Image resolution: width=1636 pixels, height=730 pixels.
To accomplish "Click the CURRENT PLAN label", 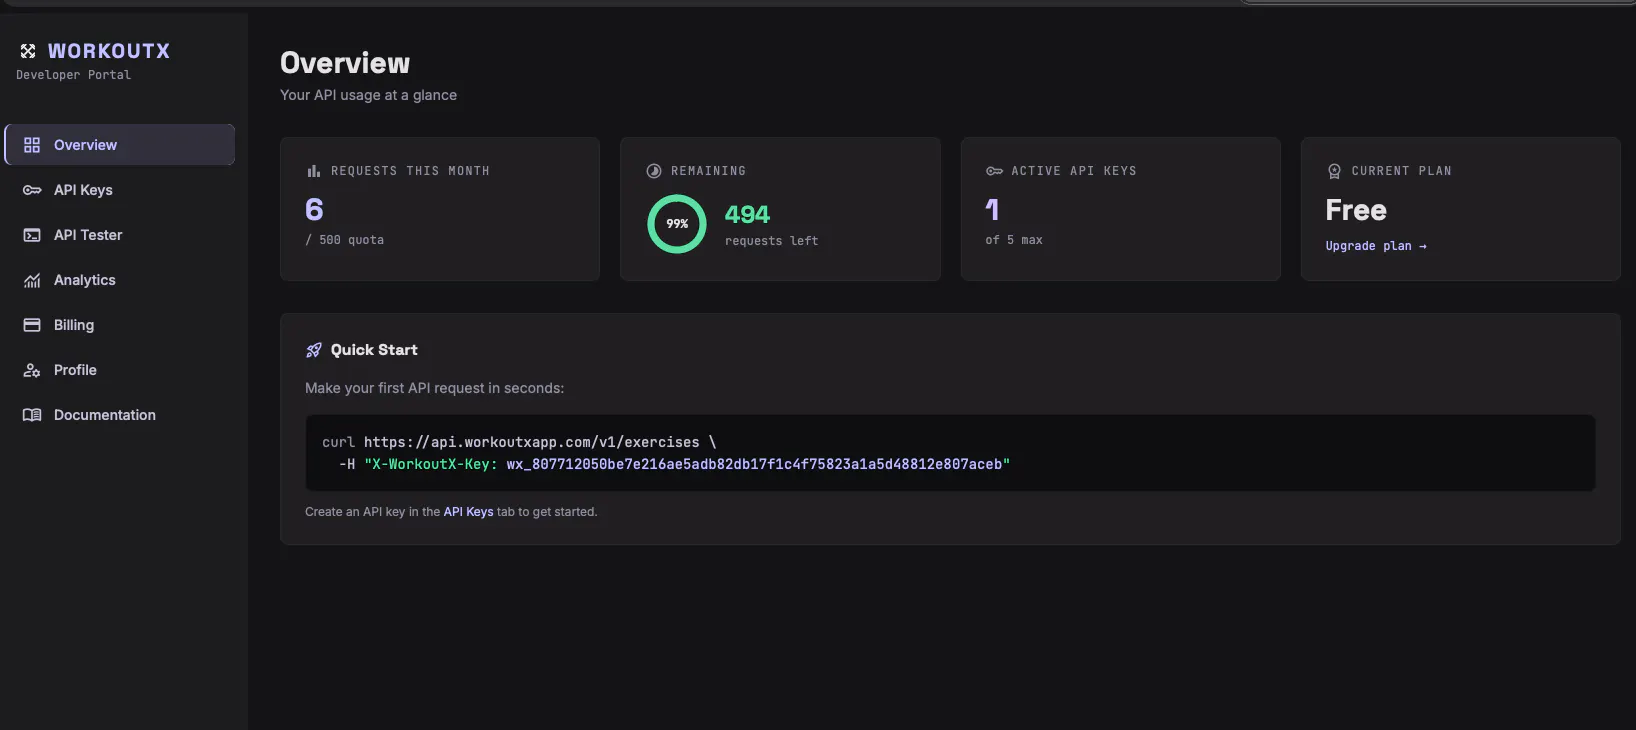I will [1401, 171].
